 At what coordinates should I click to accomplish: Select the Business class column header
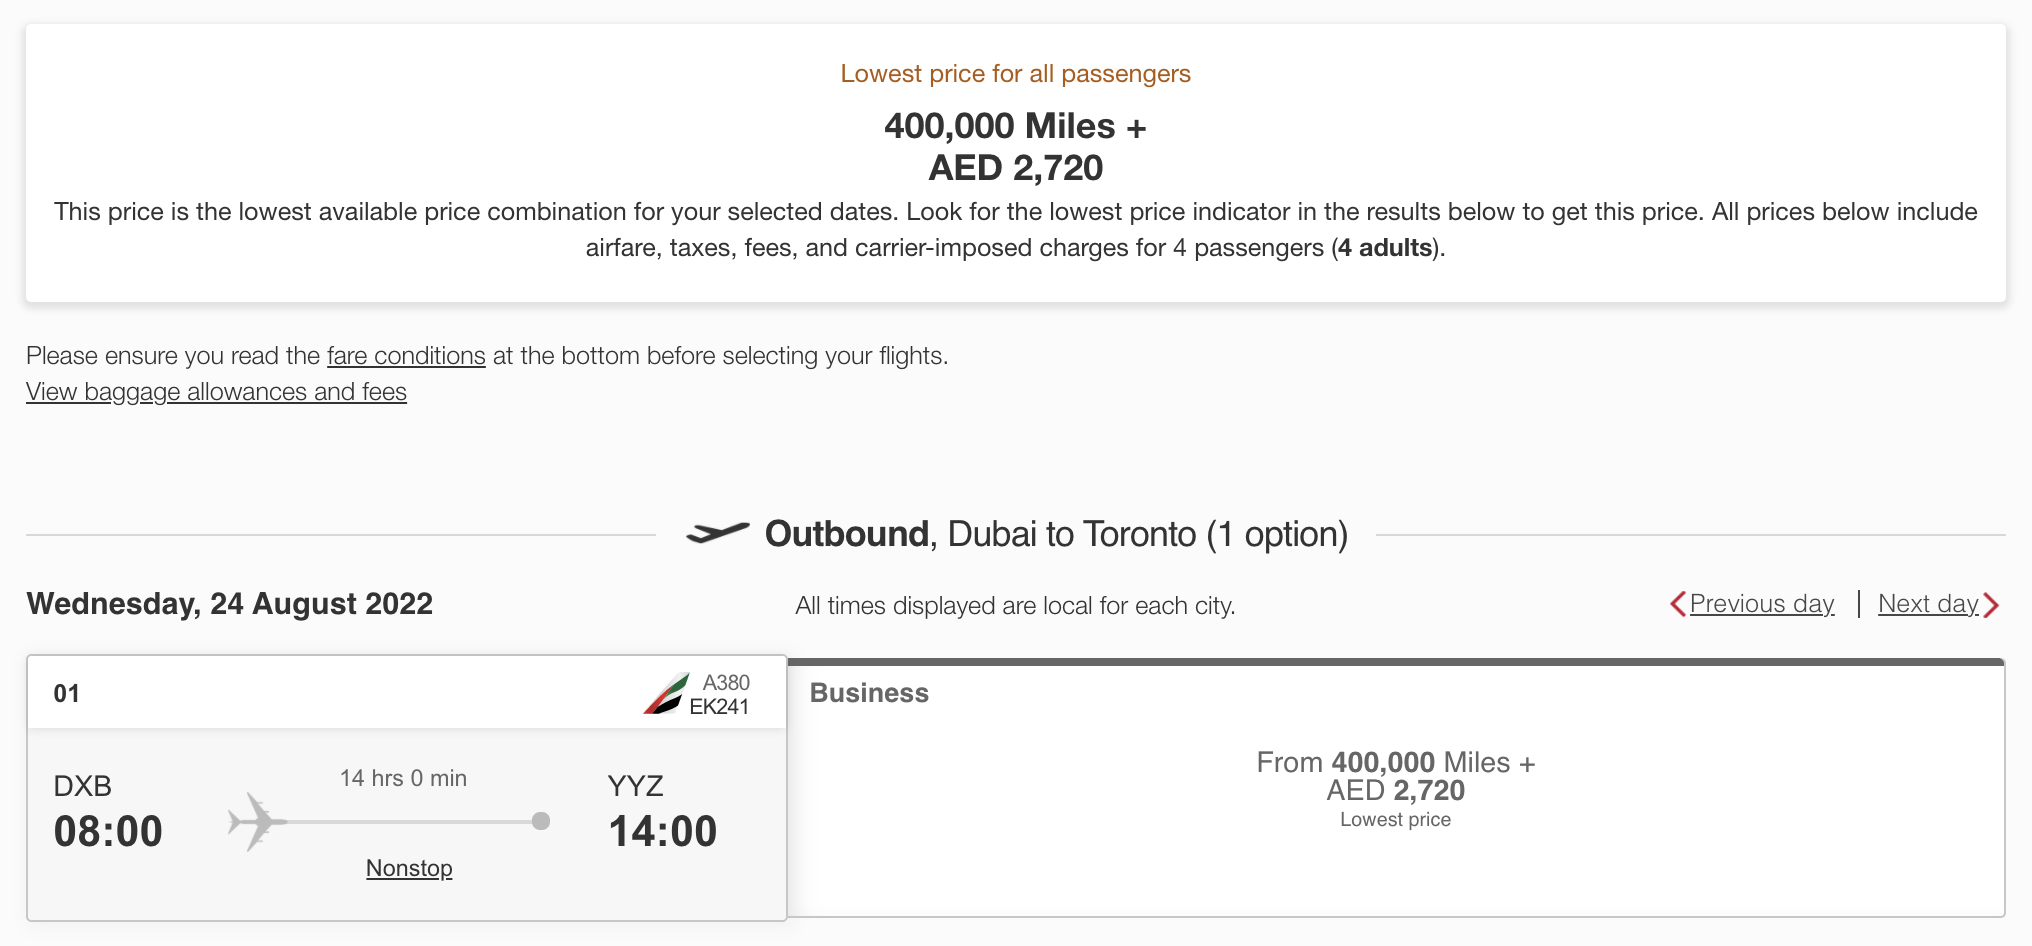tap(869, 693)
